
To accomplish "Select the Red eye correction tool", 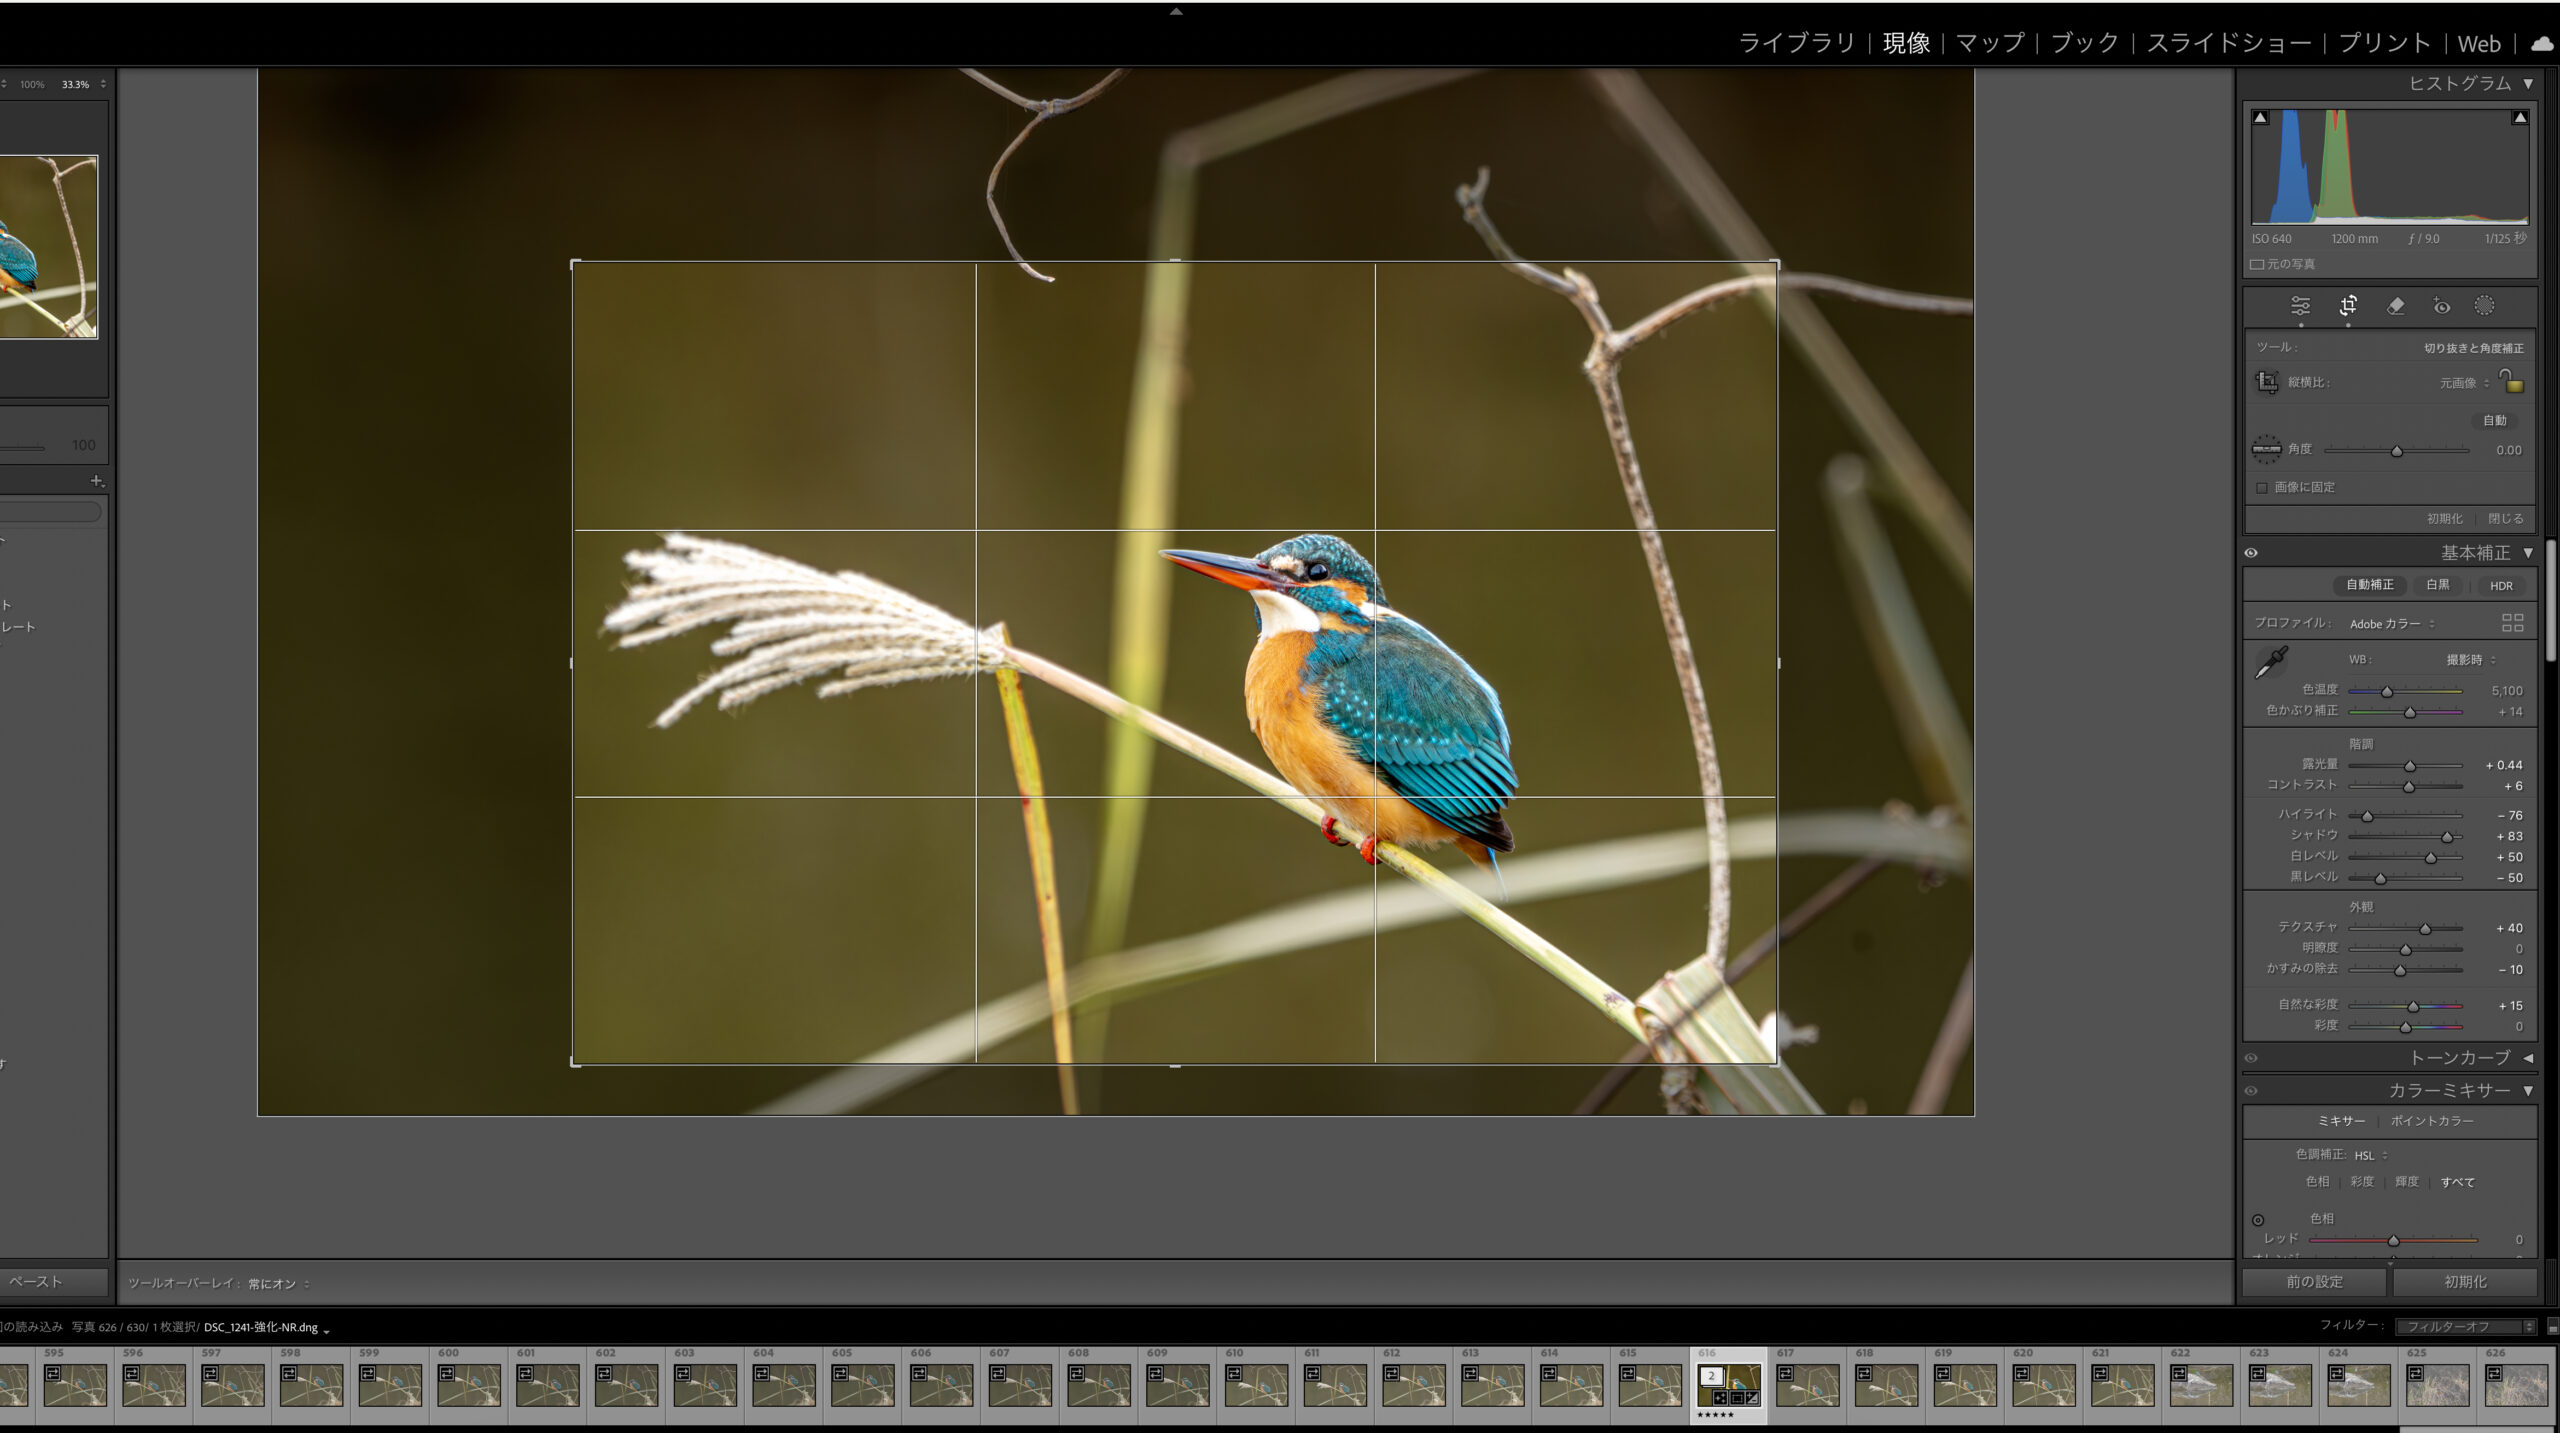I will (2441, 306).
